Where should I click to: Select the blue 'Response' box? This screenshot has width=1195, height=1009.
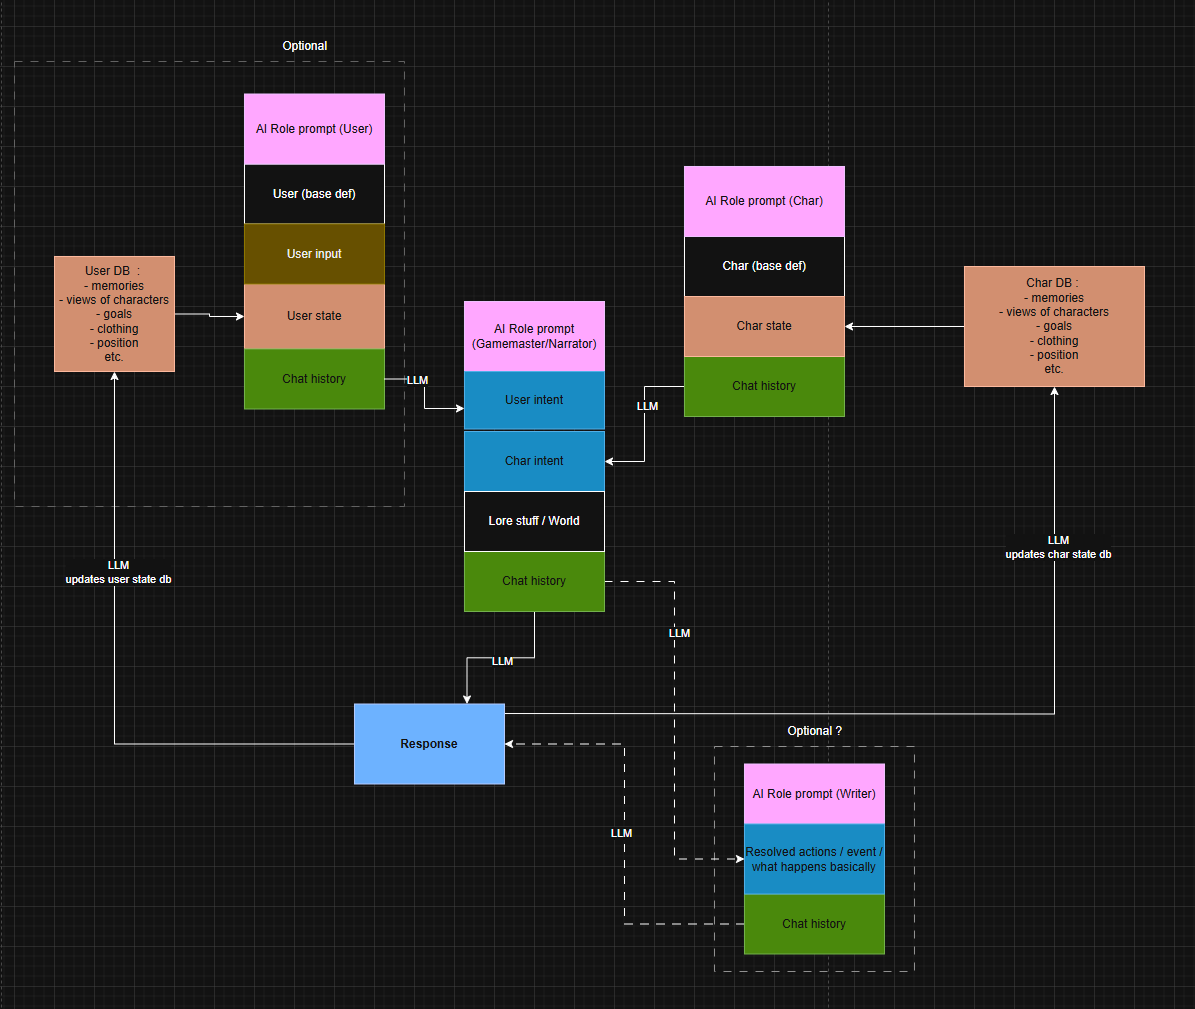[x=429, y=744]
